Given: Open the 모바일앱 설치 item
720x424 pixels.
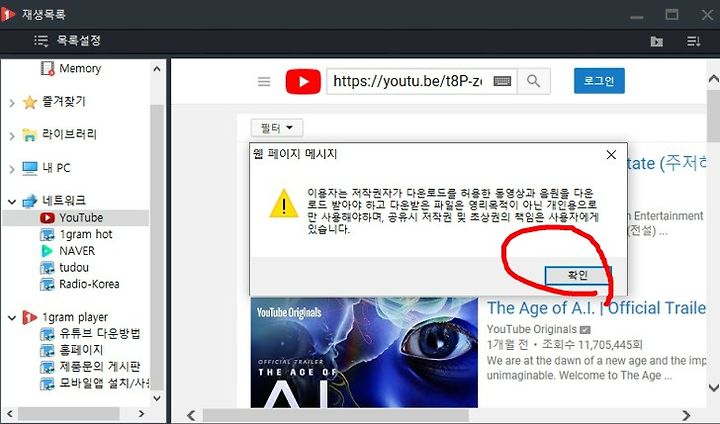Looking at the screenshot, I should [104, 383].
